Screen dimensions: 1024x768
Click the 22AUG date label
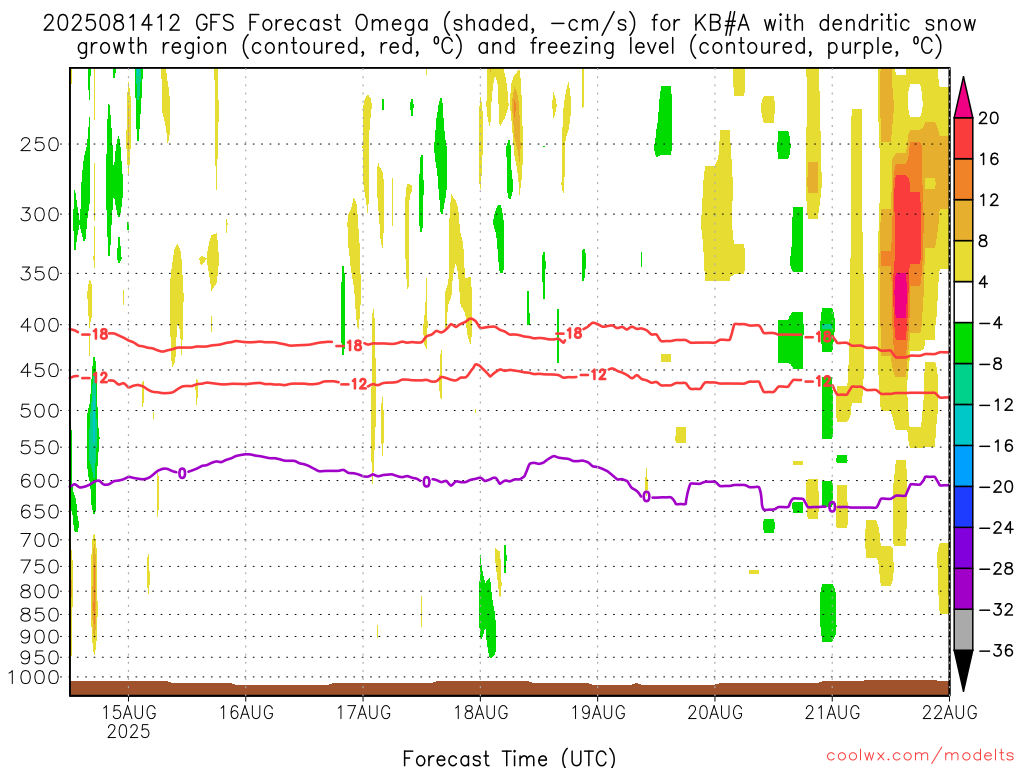(950, 712)
